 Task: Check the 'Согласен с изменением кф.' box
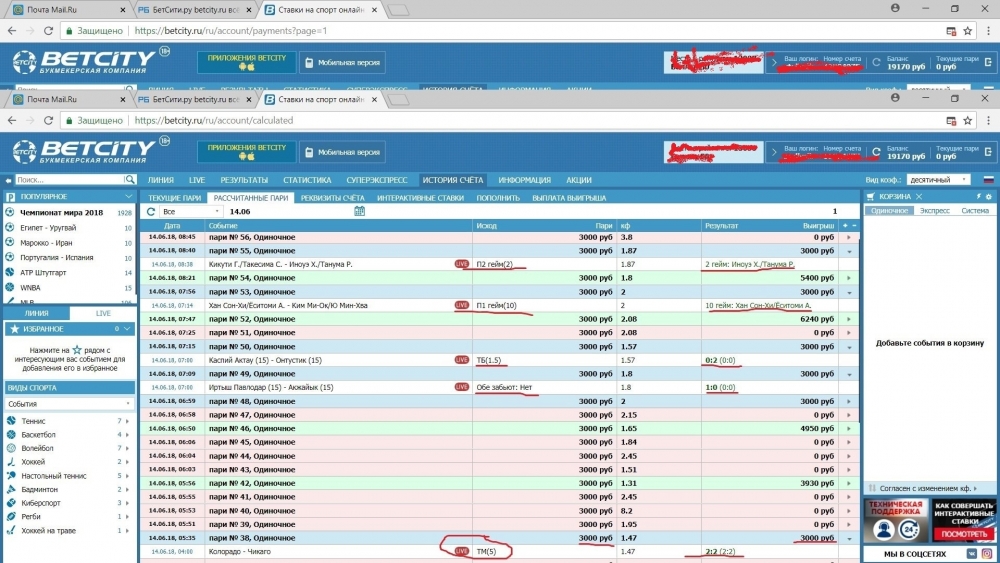click(x=870, y=488)
